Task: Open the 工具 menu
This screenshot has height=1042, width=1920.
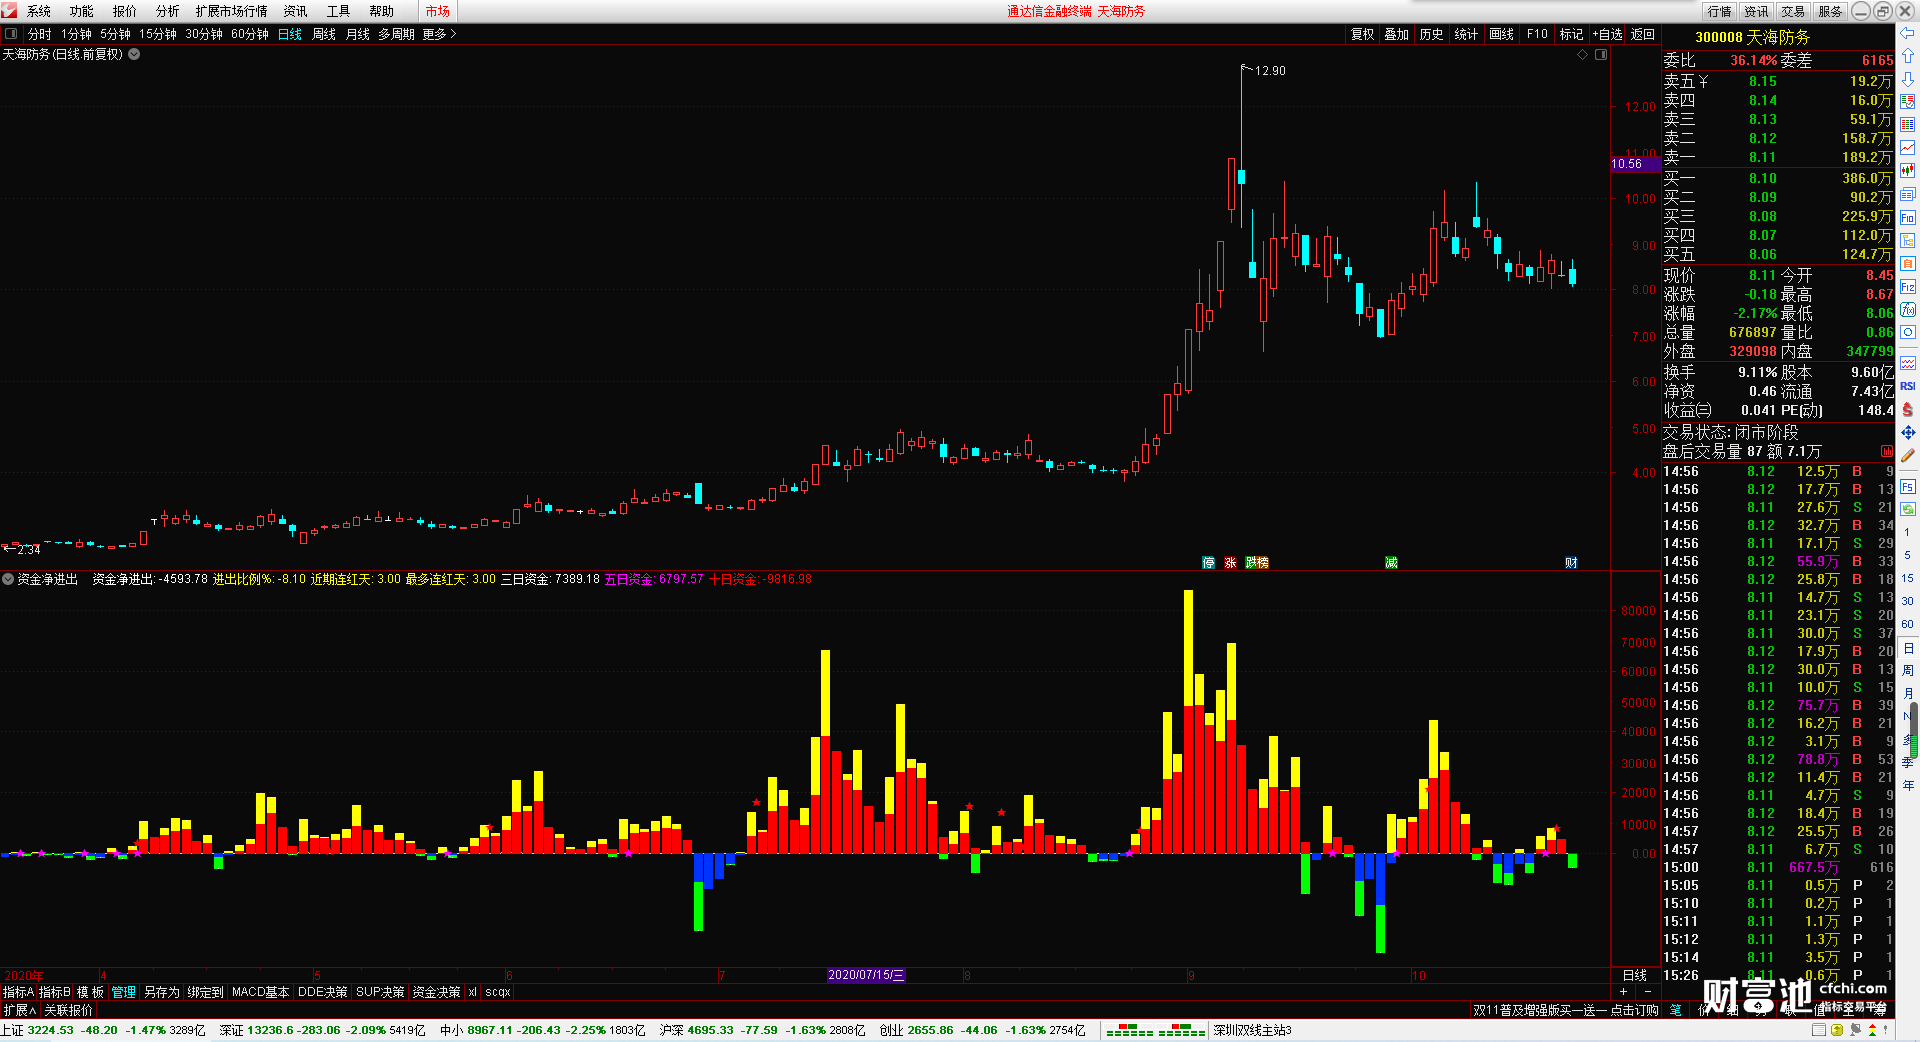Action: 338,11
